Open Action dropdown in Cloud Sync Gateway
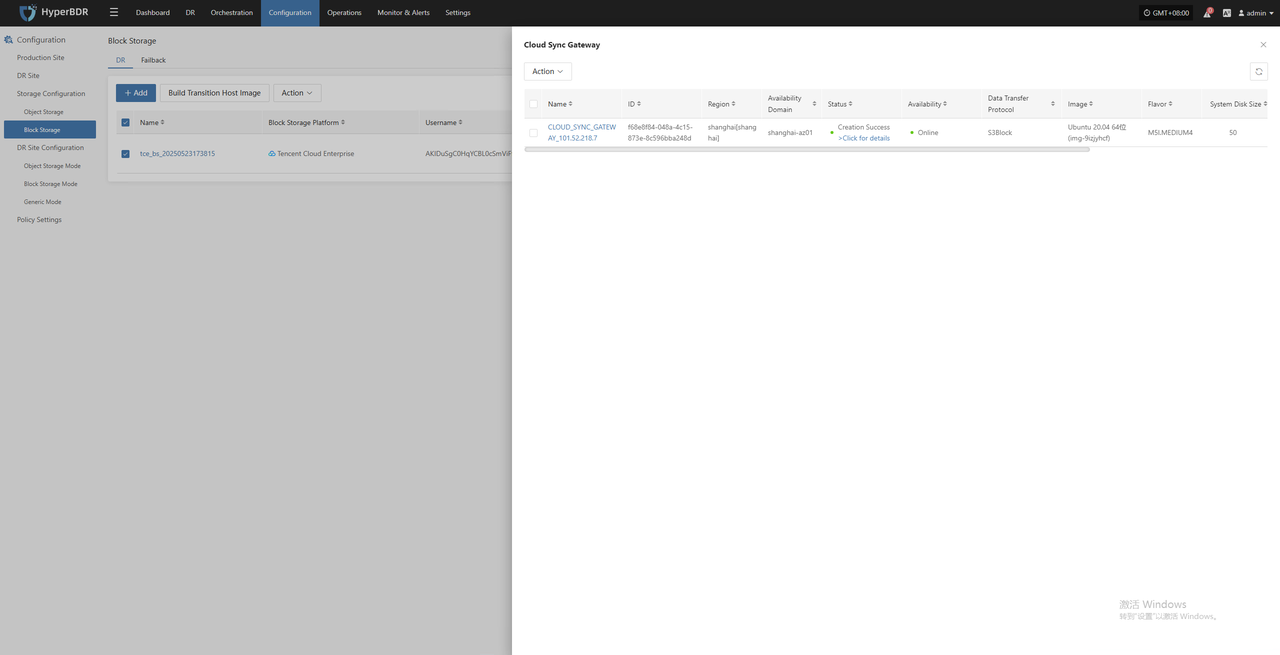 [x=548, y=71]
